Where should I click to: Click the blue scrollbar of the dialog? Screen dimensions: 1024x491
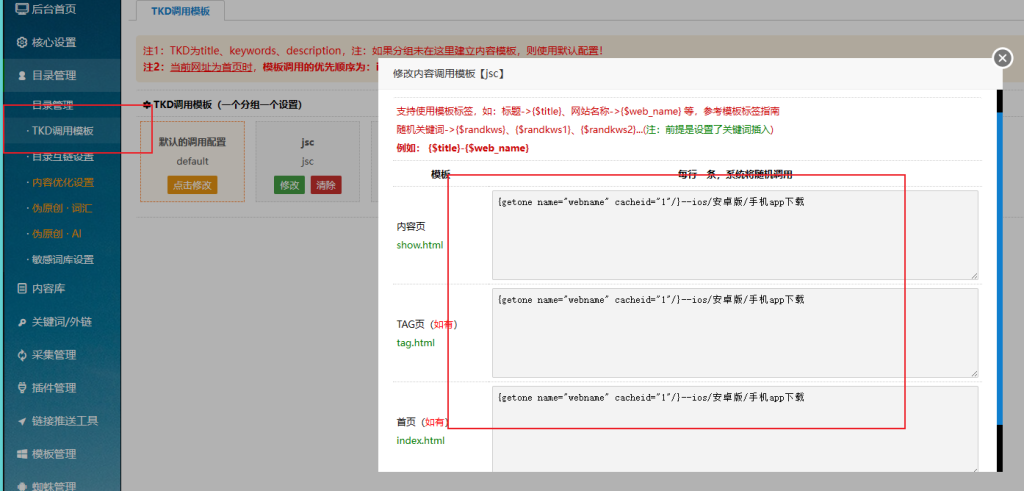tap(998, 250)
